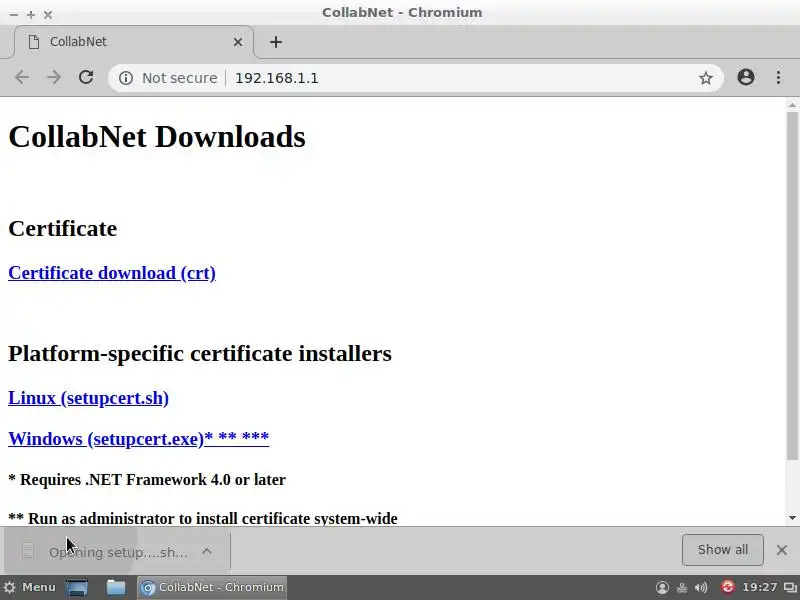
Task: Click the Run as administrator note
Action: (x=203, y=518)
